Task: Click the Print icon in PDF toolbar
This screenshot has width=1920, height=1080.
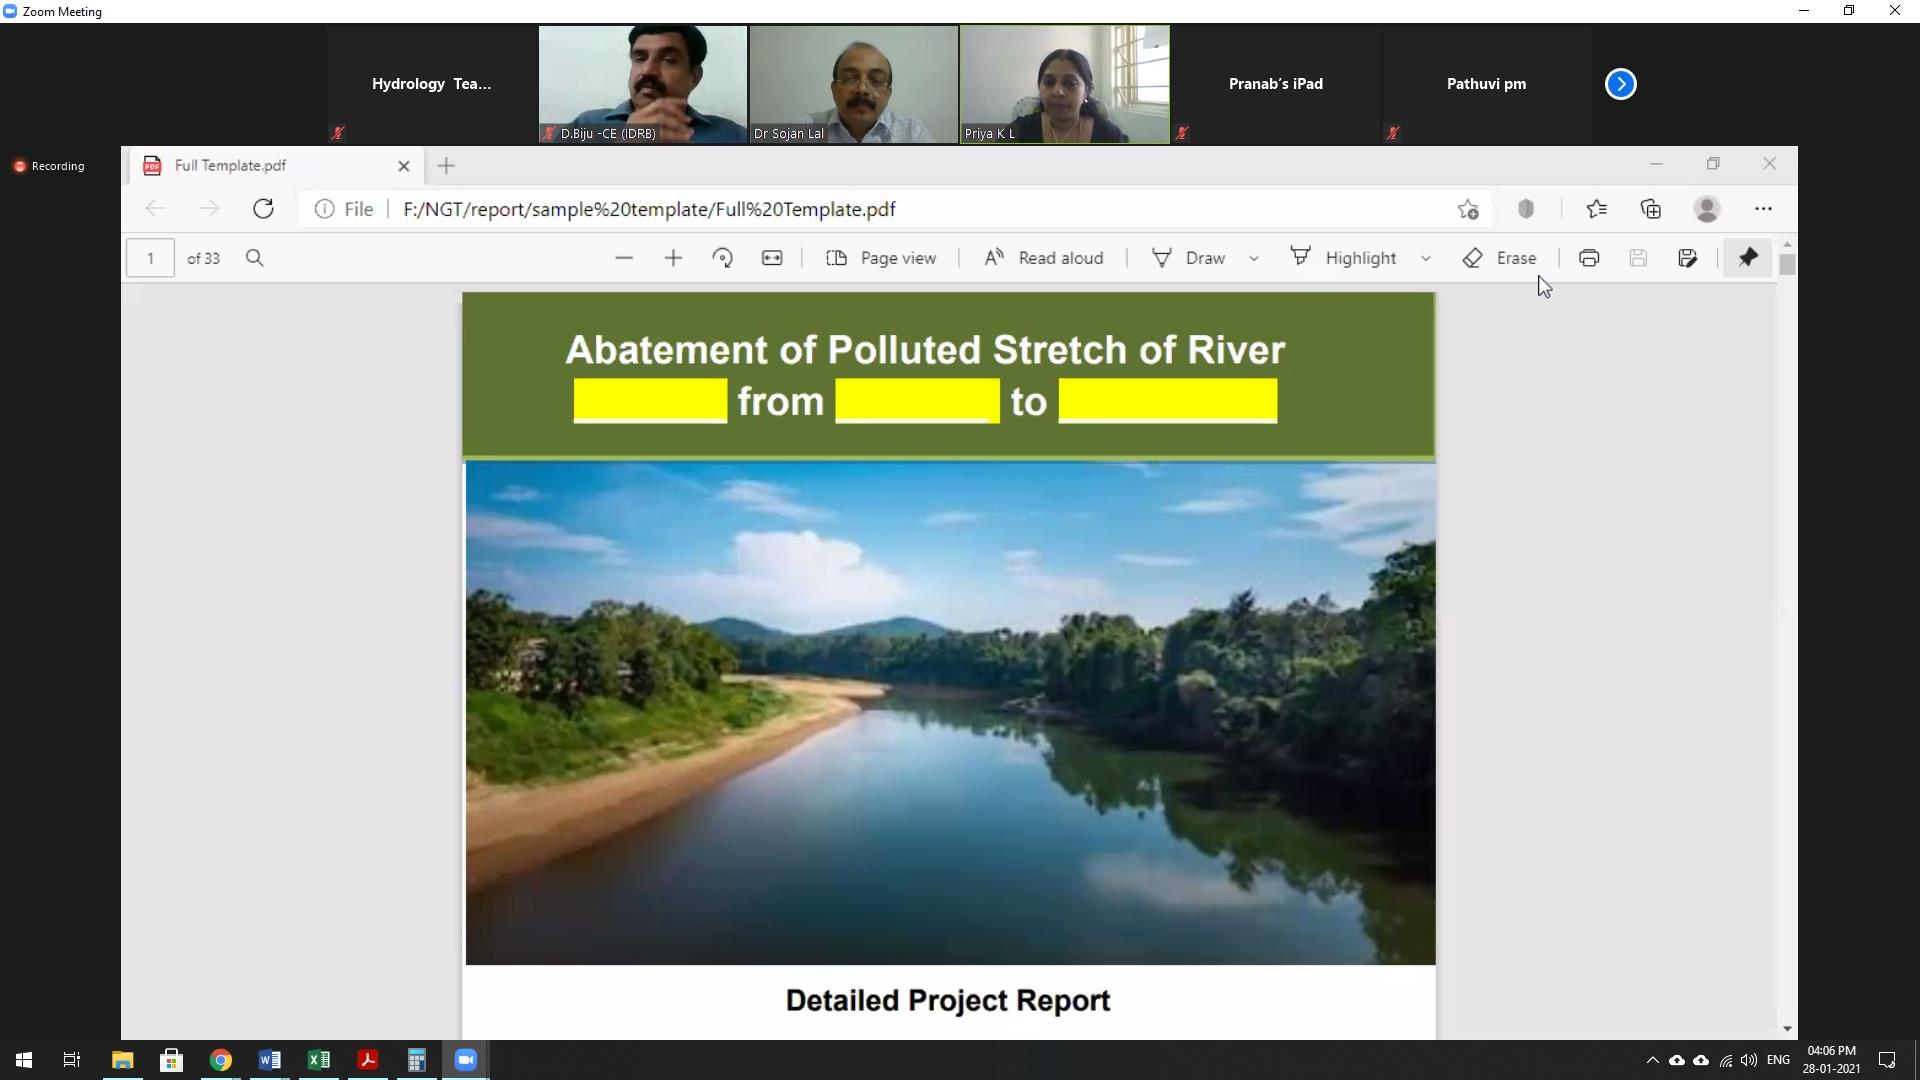Action: pyautogui.click(x=1589, y=258)
